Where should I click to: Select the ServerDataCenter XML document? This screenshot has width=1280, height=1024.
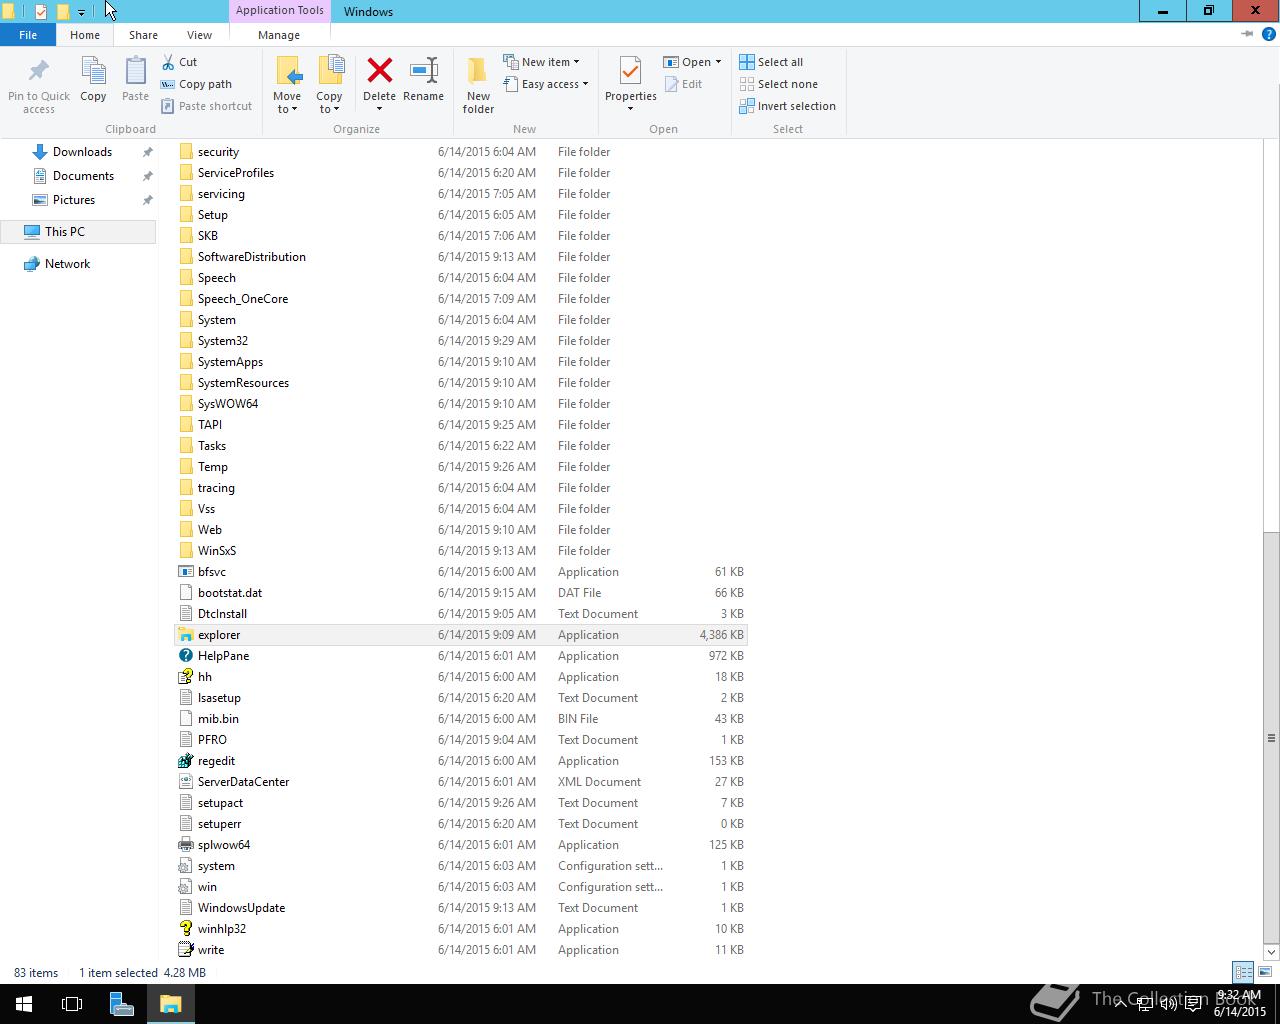point(461,782)
